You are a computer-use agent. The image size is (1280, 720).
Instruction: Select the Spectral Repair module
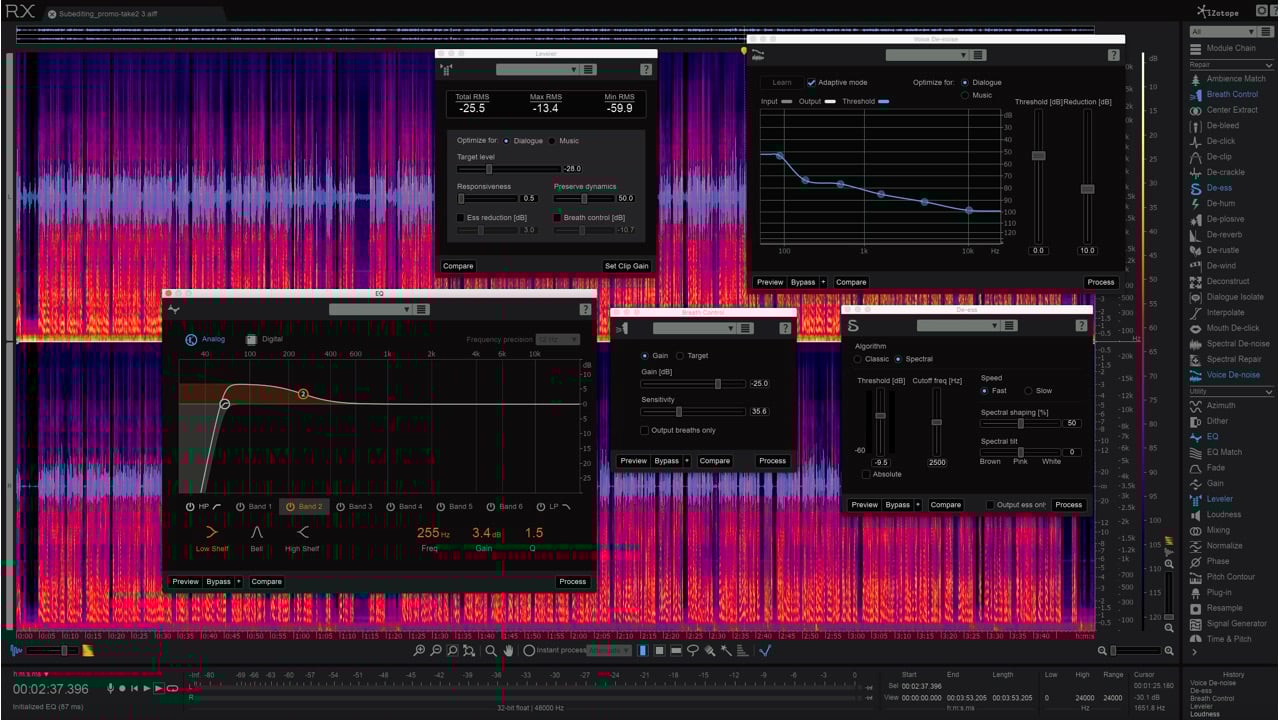coord(1233,359)
